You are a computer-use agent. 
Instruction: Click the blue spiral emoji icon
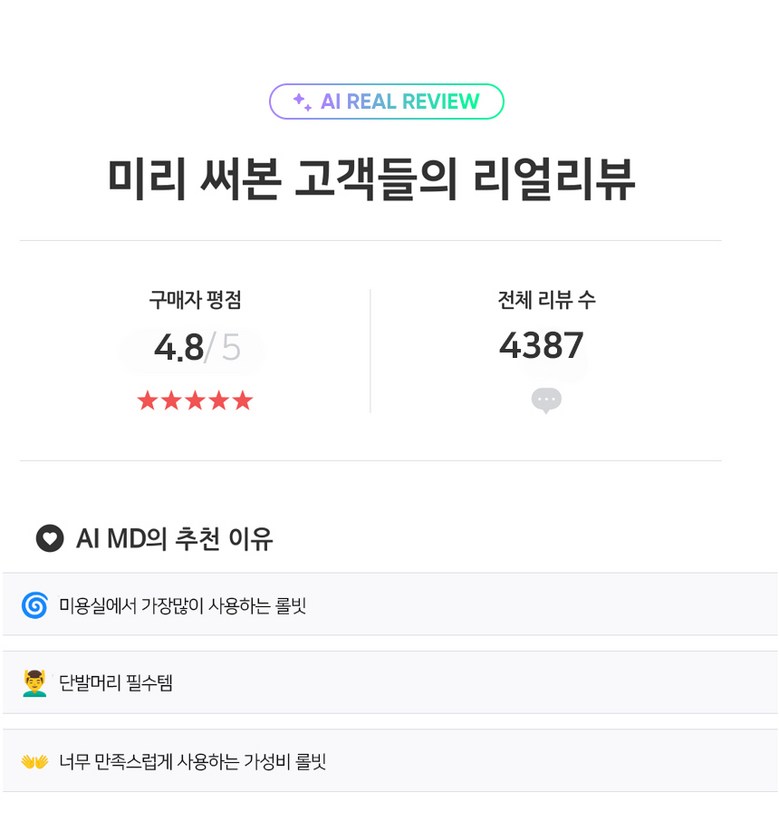coord(34,605)
